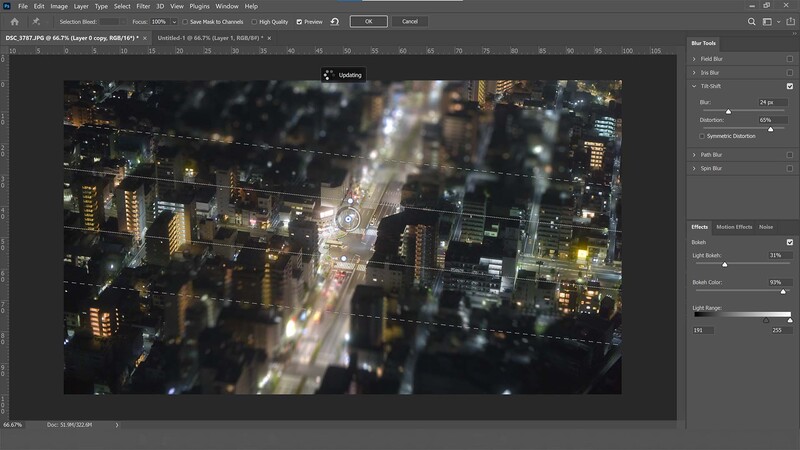Expand the Path Blur section
800x450 pixels.
tap(694, 155)
